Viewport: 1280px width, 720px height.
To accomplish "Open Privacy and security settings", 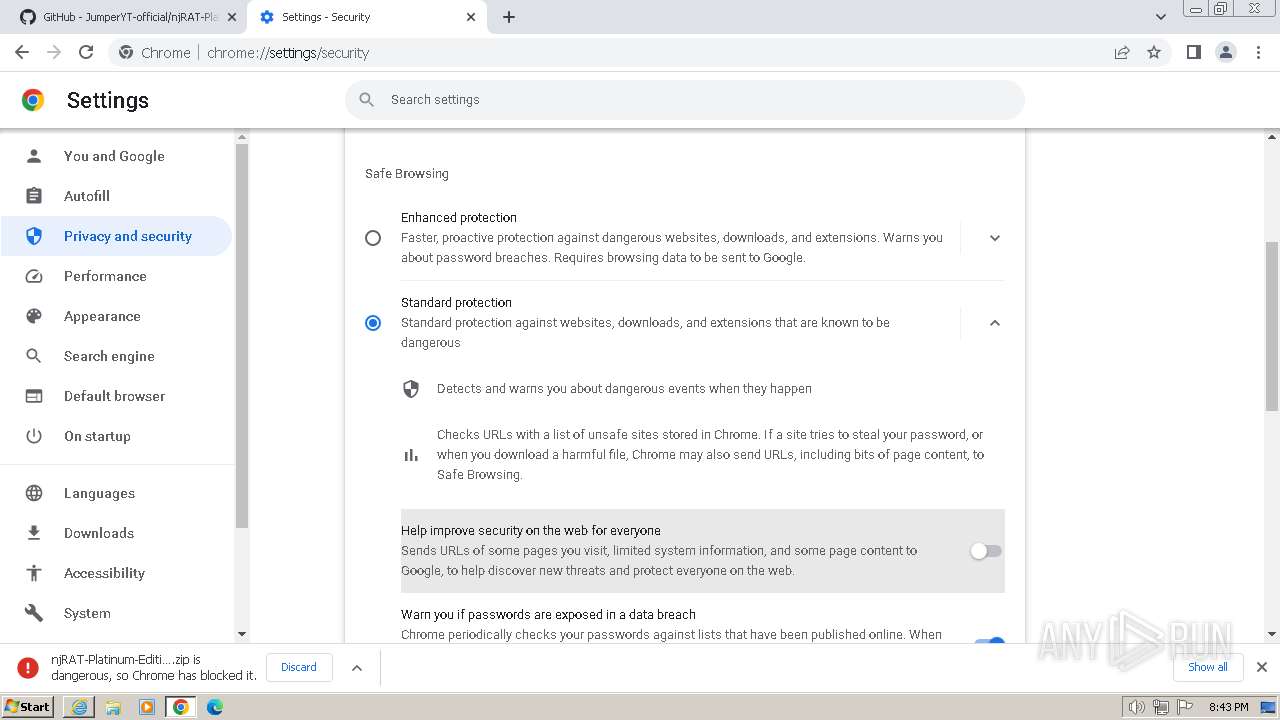I will click(116, 236).
